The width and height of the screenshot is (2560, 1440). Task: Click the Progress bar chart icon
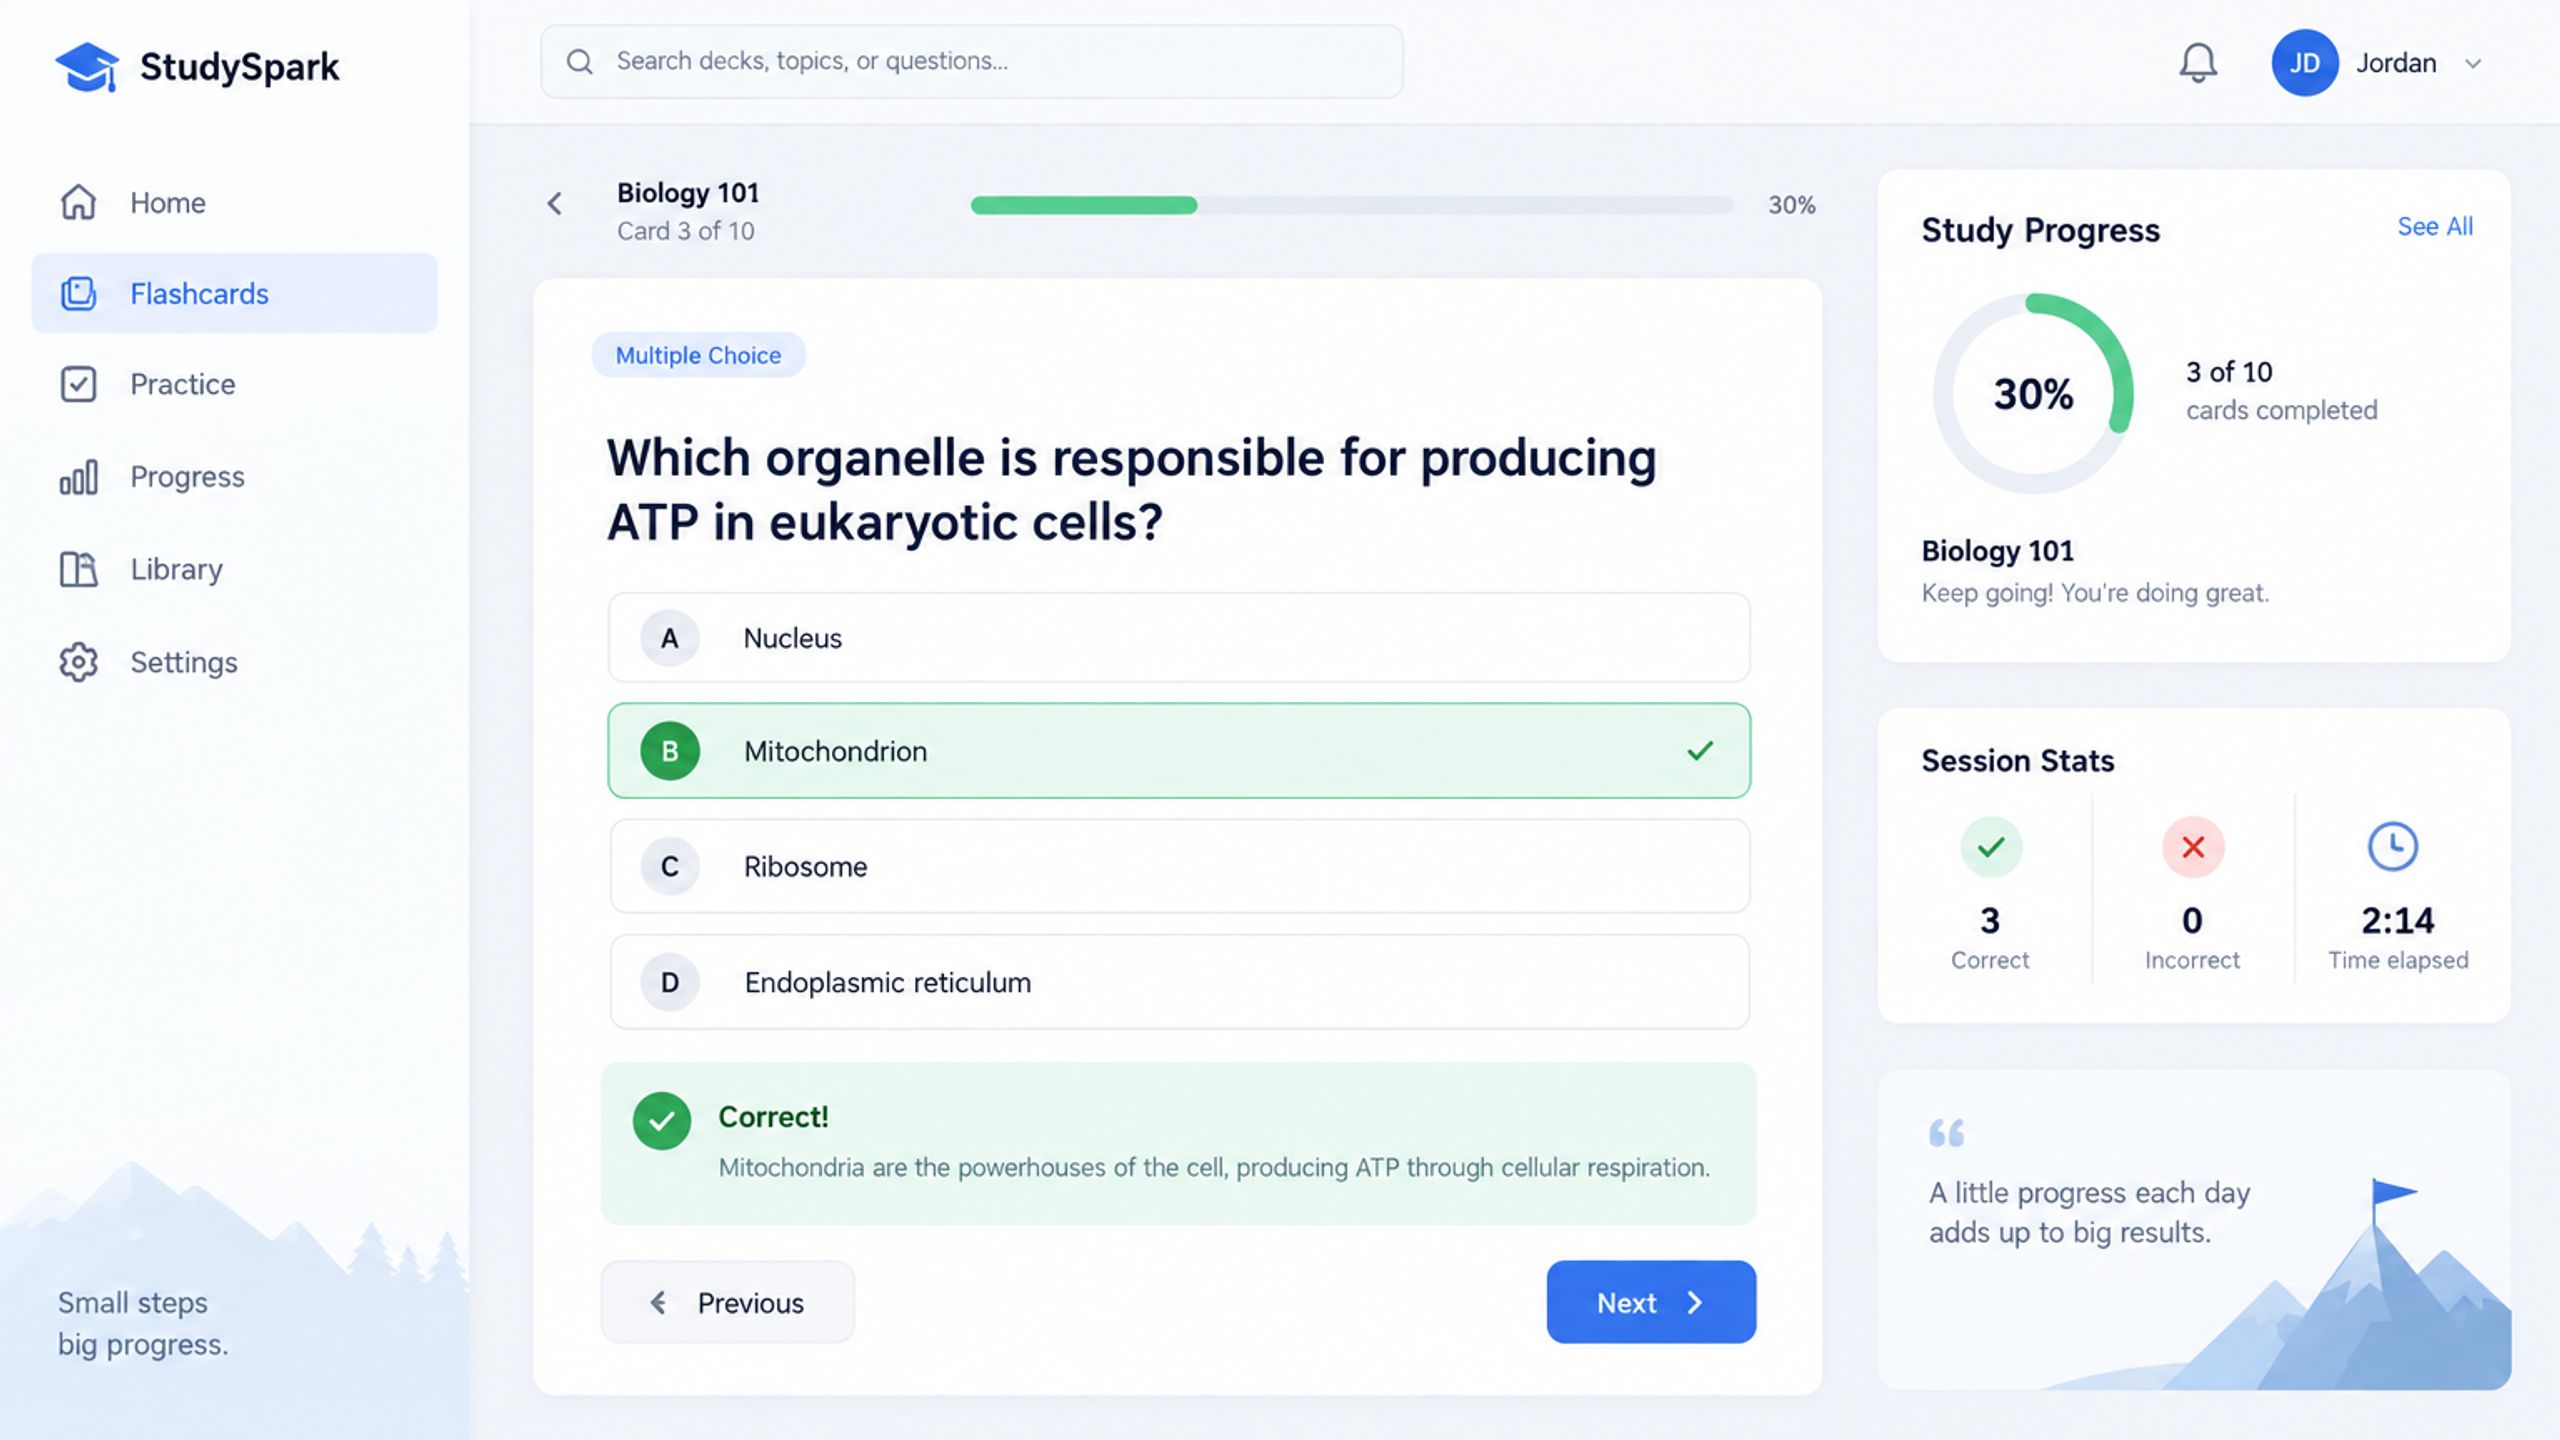coord(78,477)
